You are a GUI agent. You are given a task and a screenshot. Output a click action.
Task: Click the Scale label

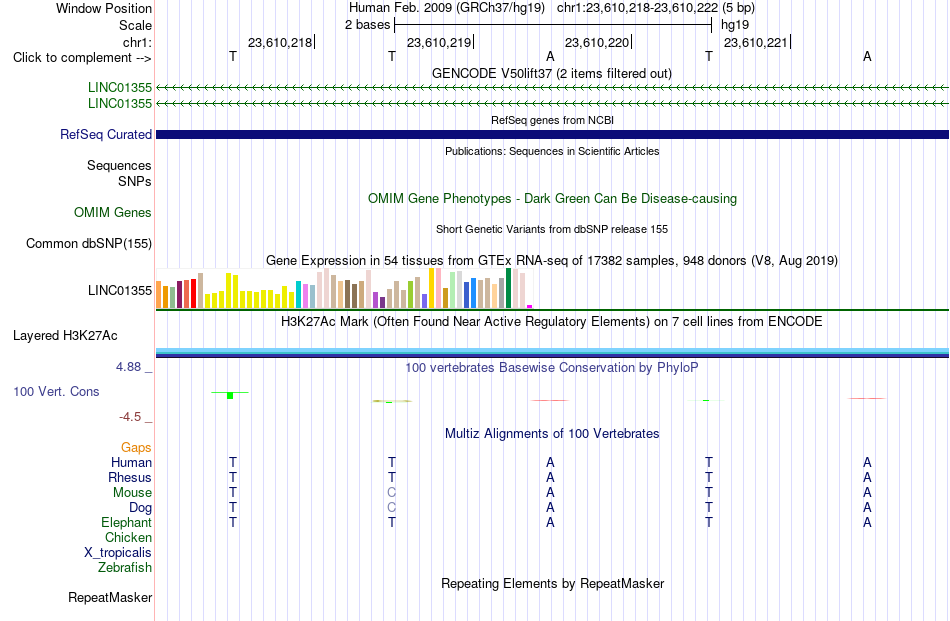click(135, 25)
